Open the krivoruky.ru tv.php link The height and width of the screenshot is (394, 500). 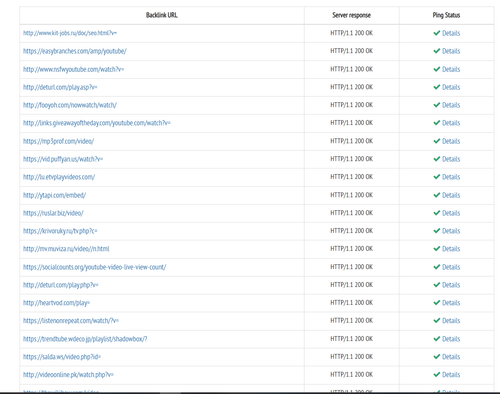point(60,231)
